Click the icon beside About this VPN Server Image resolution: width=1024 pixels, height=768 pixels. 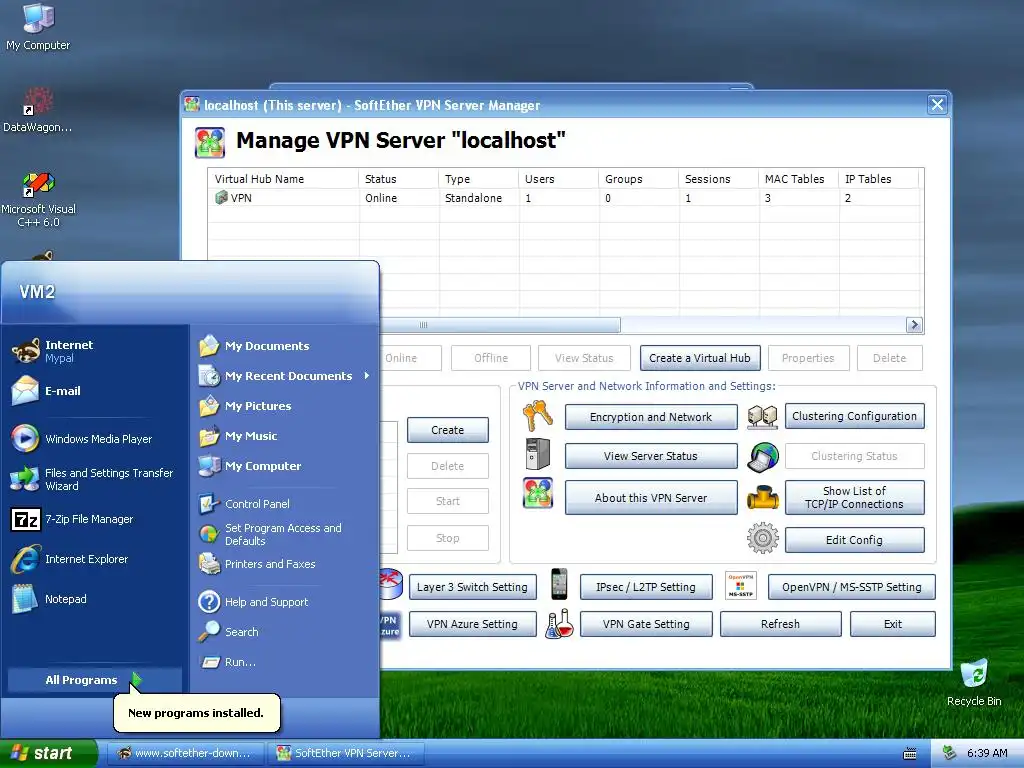pyautogui.click(x=537, y=493)
